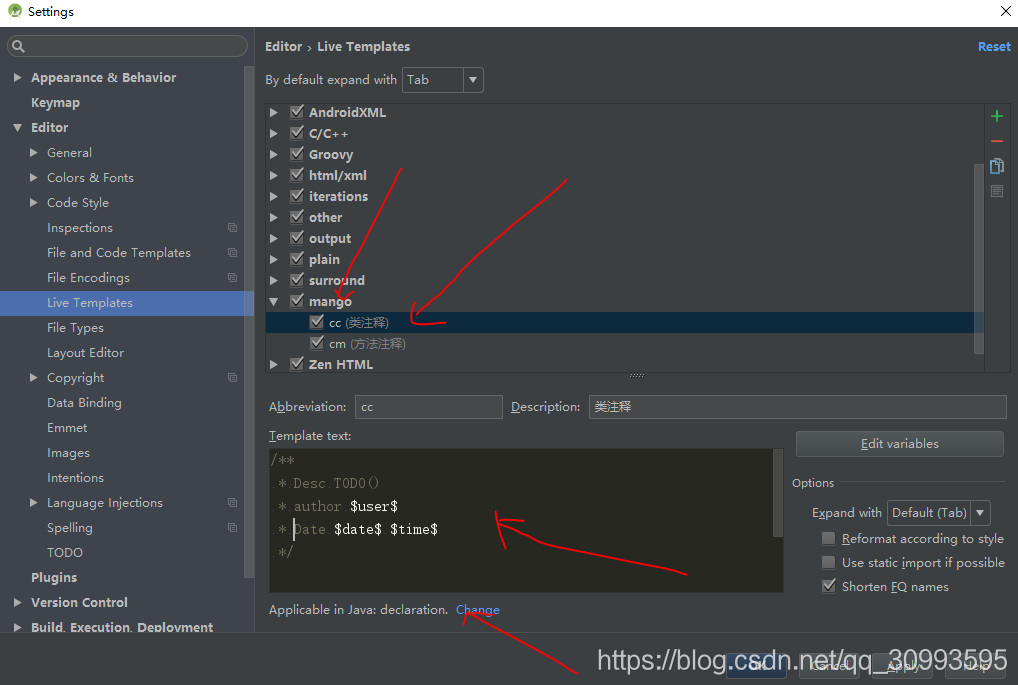Collapse the Editor settings section
The width and height of the screenshot is (1018, 685).
pyautogui.click(x=18, y=127)
